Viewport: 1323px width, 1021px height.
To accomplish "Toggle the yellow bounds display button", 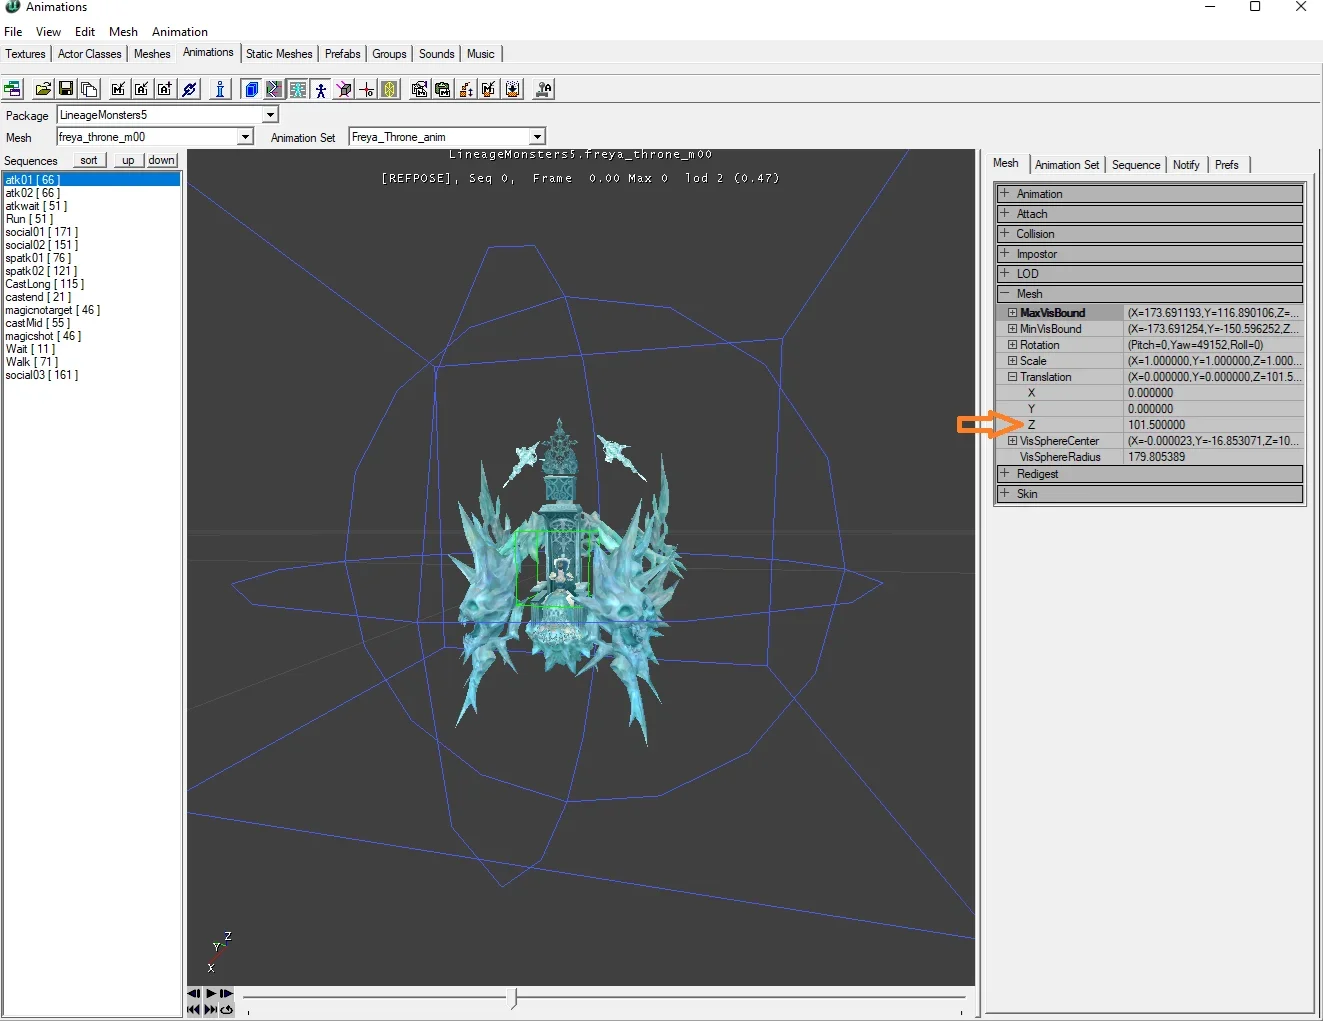I will 390,89.
